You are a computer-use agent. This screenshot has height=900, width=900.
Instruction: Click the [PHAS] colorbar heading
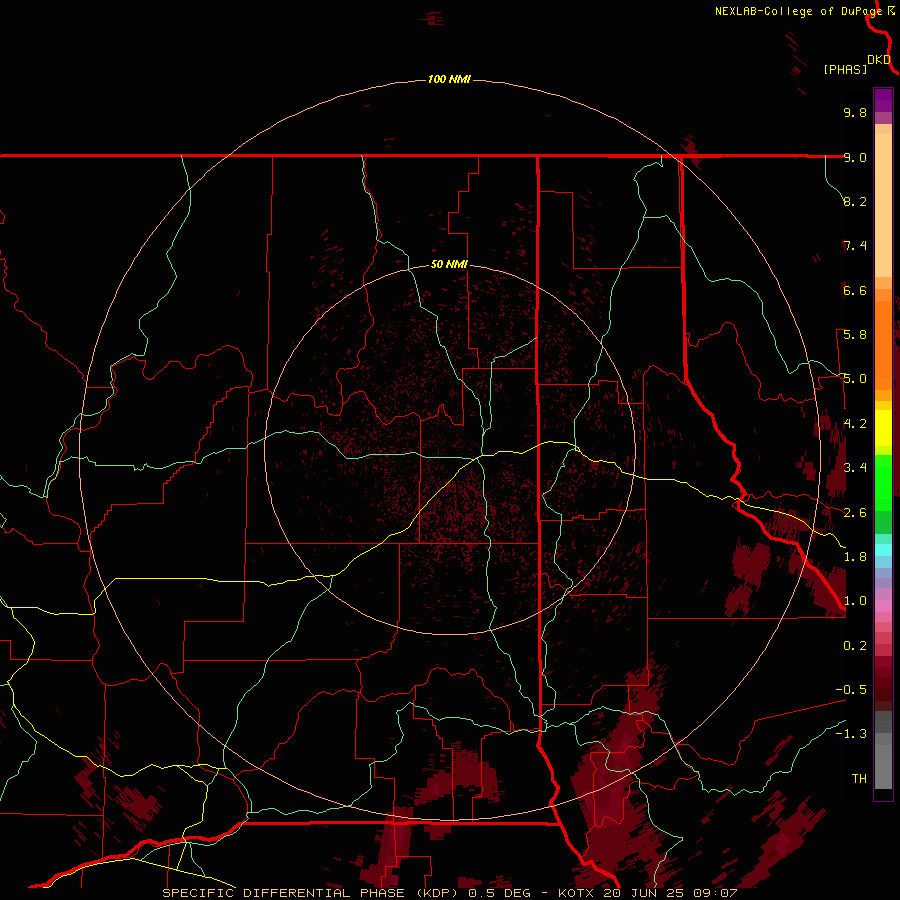pyautogui.click(x=845, y=69)
